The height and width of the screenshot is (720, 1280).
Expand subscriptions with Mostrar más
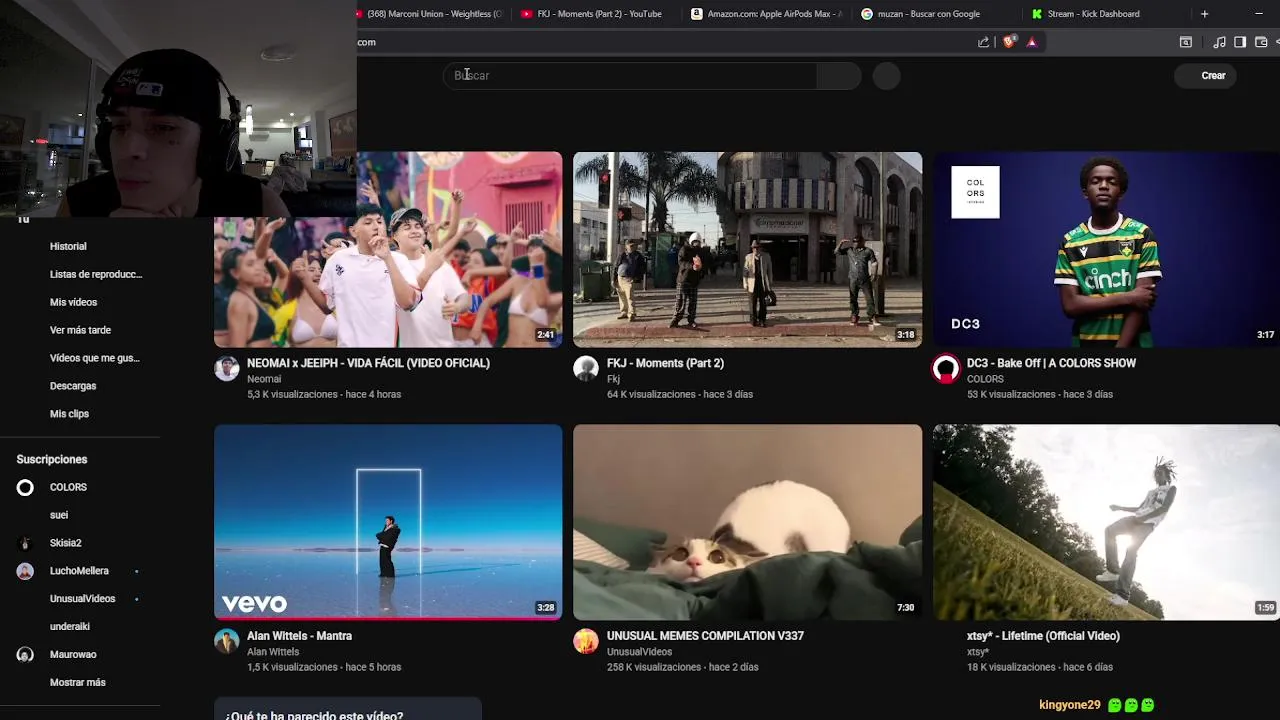coord(77,682)
